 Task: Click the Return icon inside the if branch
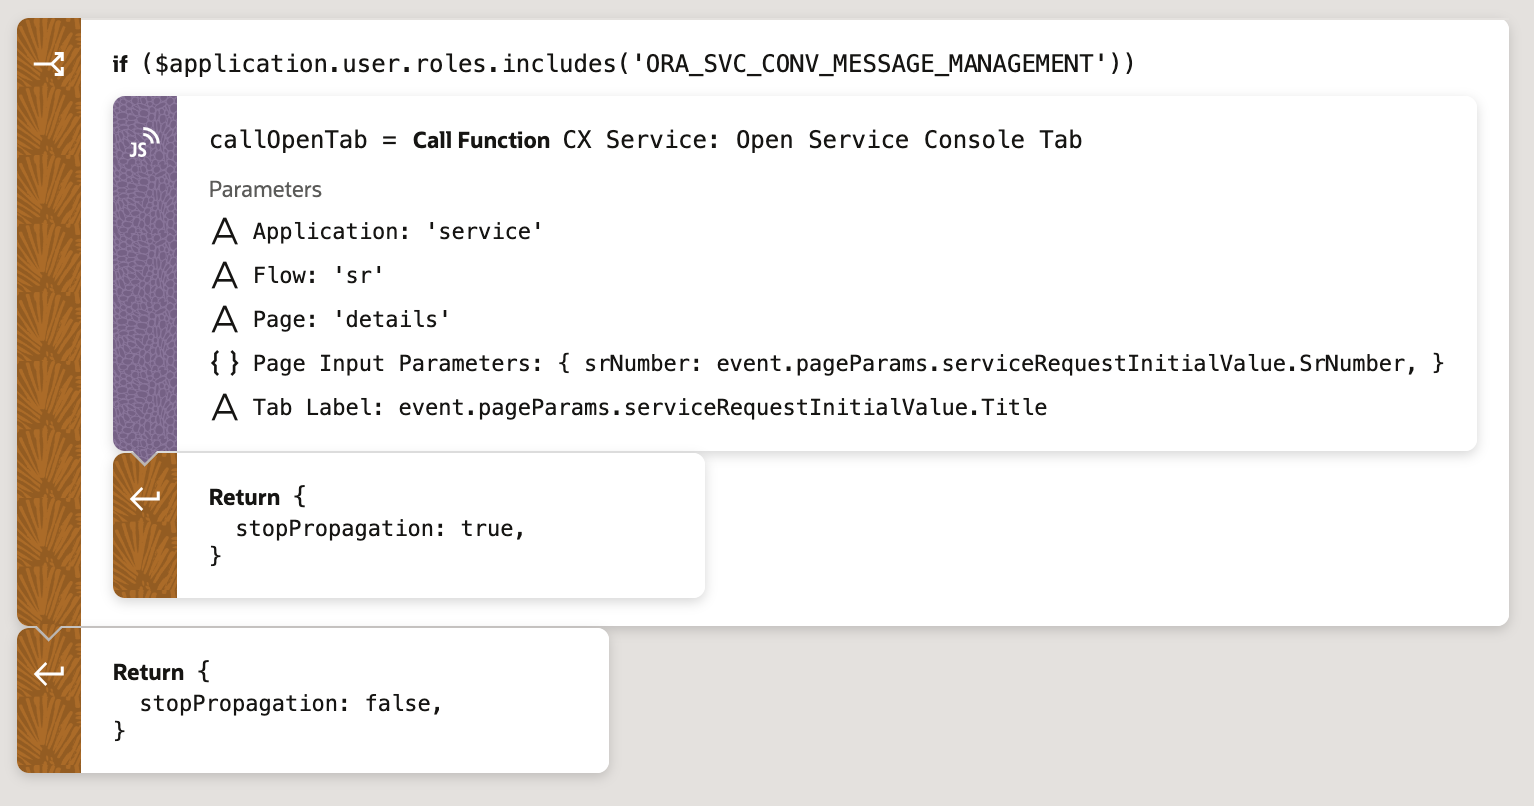[x=145, y=497]
